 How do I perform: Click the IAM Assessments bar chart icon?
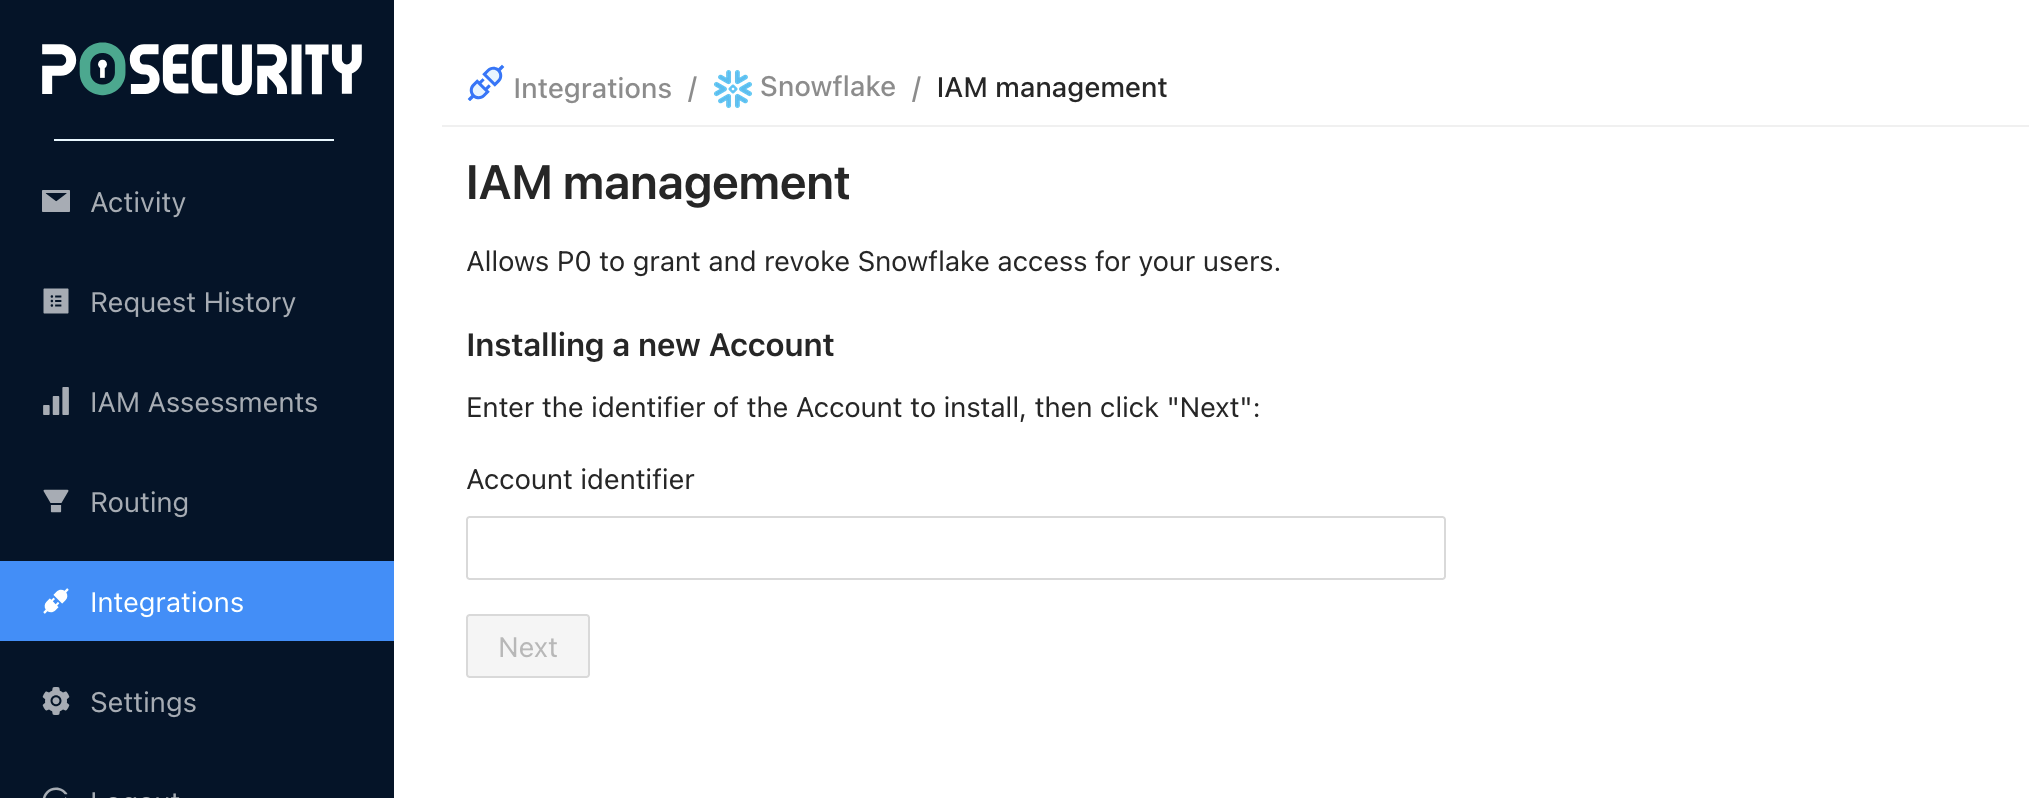click(x=56, y=401)
